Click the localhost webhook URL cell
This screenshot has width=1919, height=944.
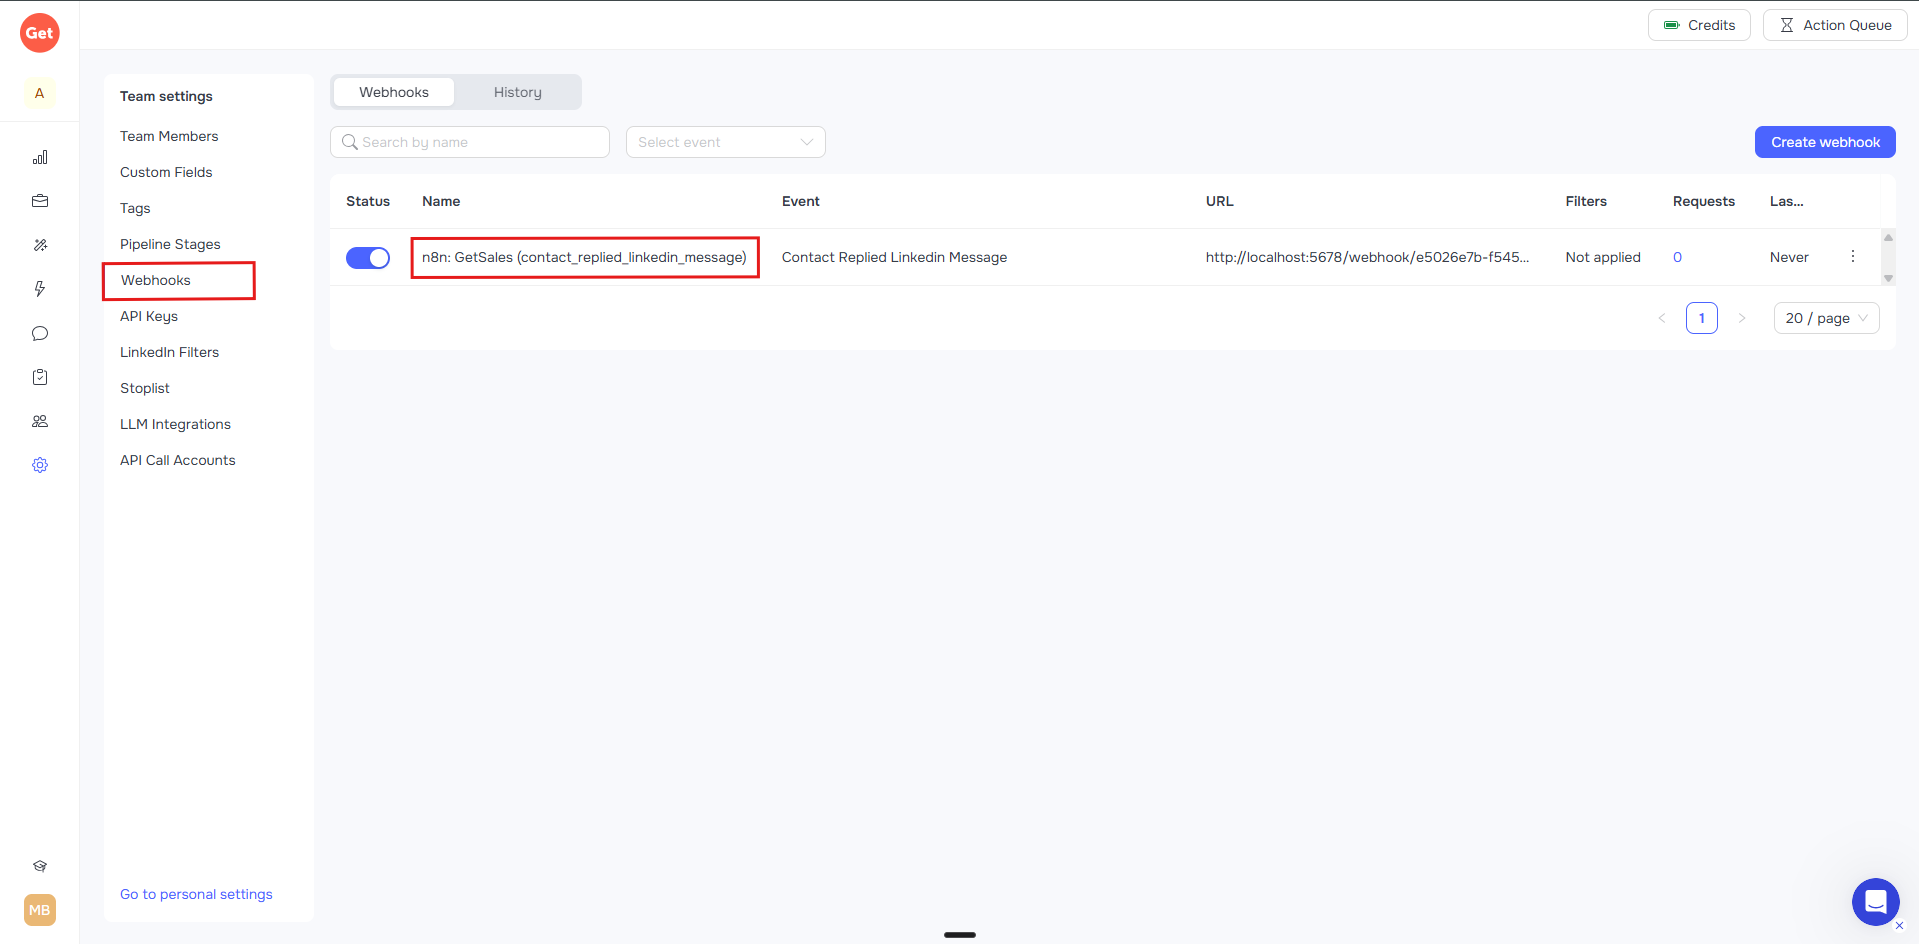coord(1367,257)
